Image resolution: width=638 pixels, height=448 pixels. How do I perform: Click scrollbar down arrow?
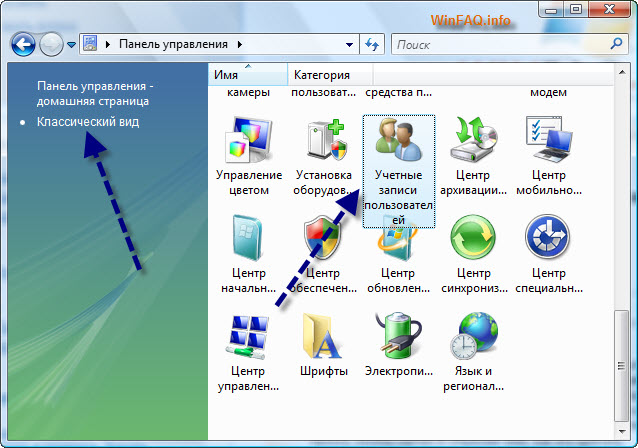(622, 431)
